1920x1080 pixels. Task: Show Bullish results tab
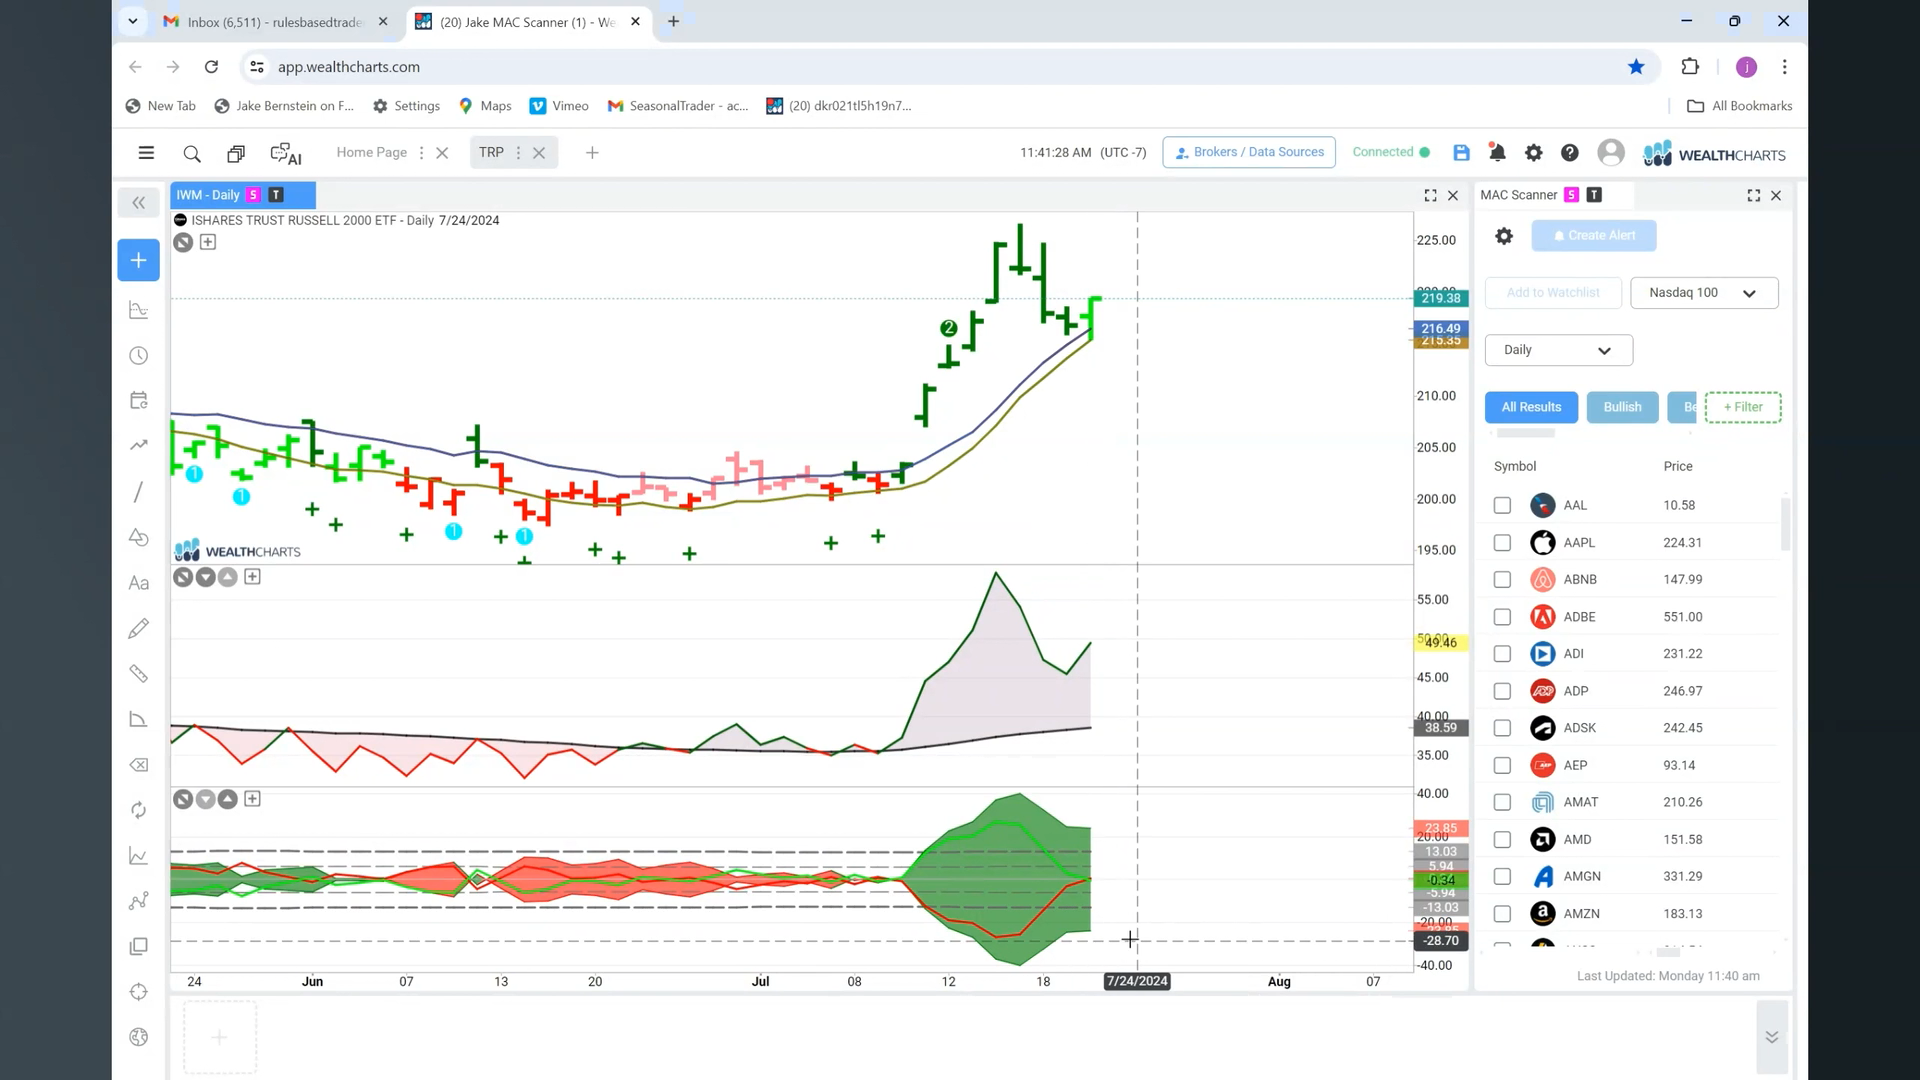click(x=1622, y=407)
